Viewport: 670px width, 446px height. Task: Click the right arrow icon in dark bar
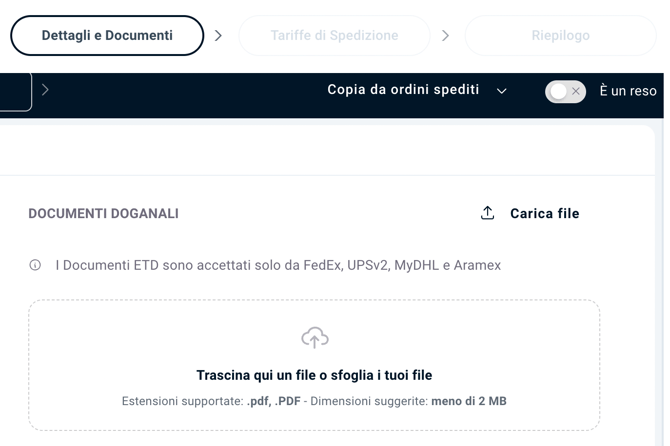point(45,90)
